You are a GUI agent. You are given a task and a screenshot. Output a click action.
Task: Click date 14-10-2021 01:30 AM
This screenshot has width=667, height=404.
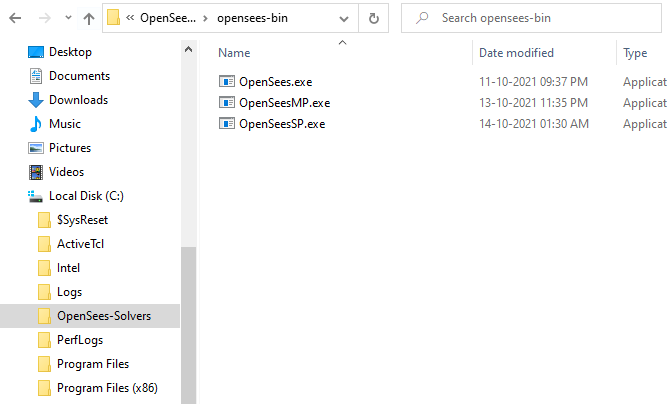pos(534,124)
